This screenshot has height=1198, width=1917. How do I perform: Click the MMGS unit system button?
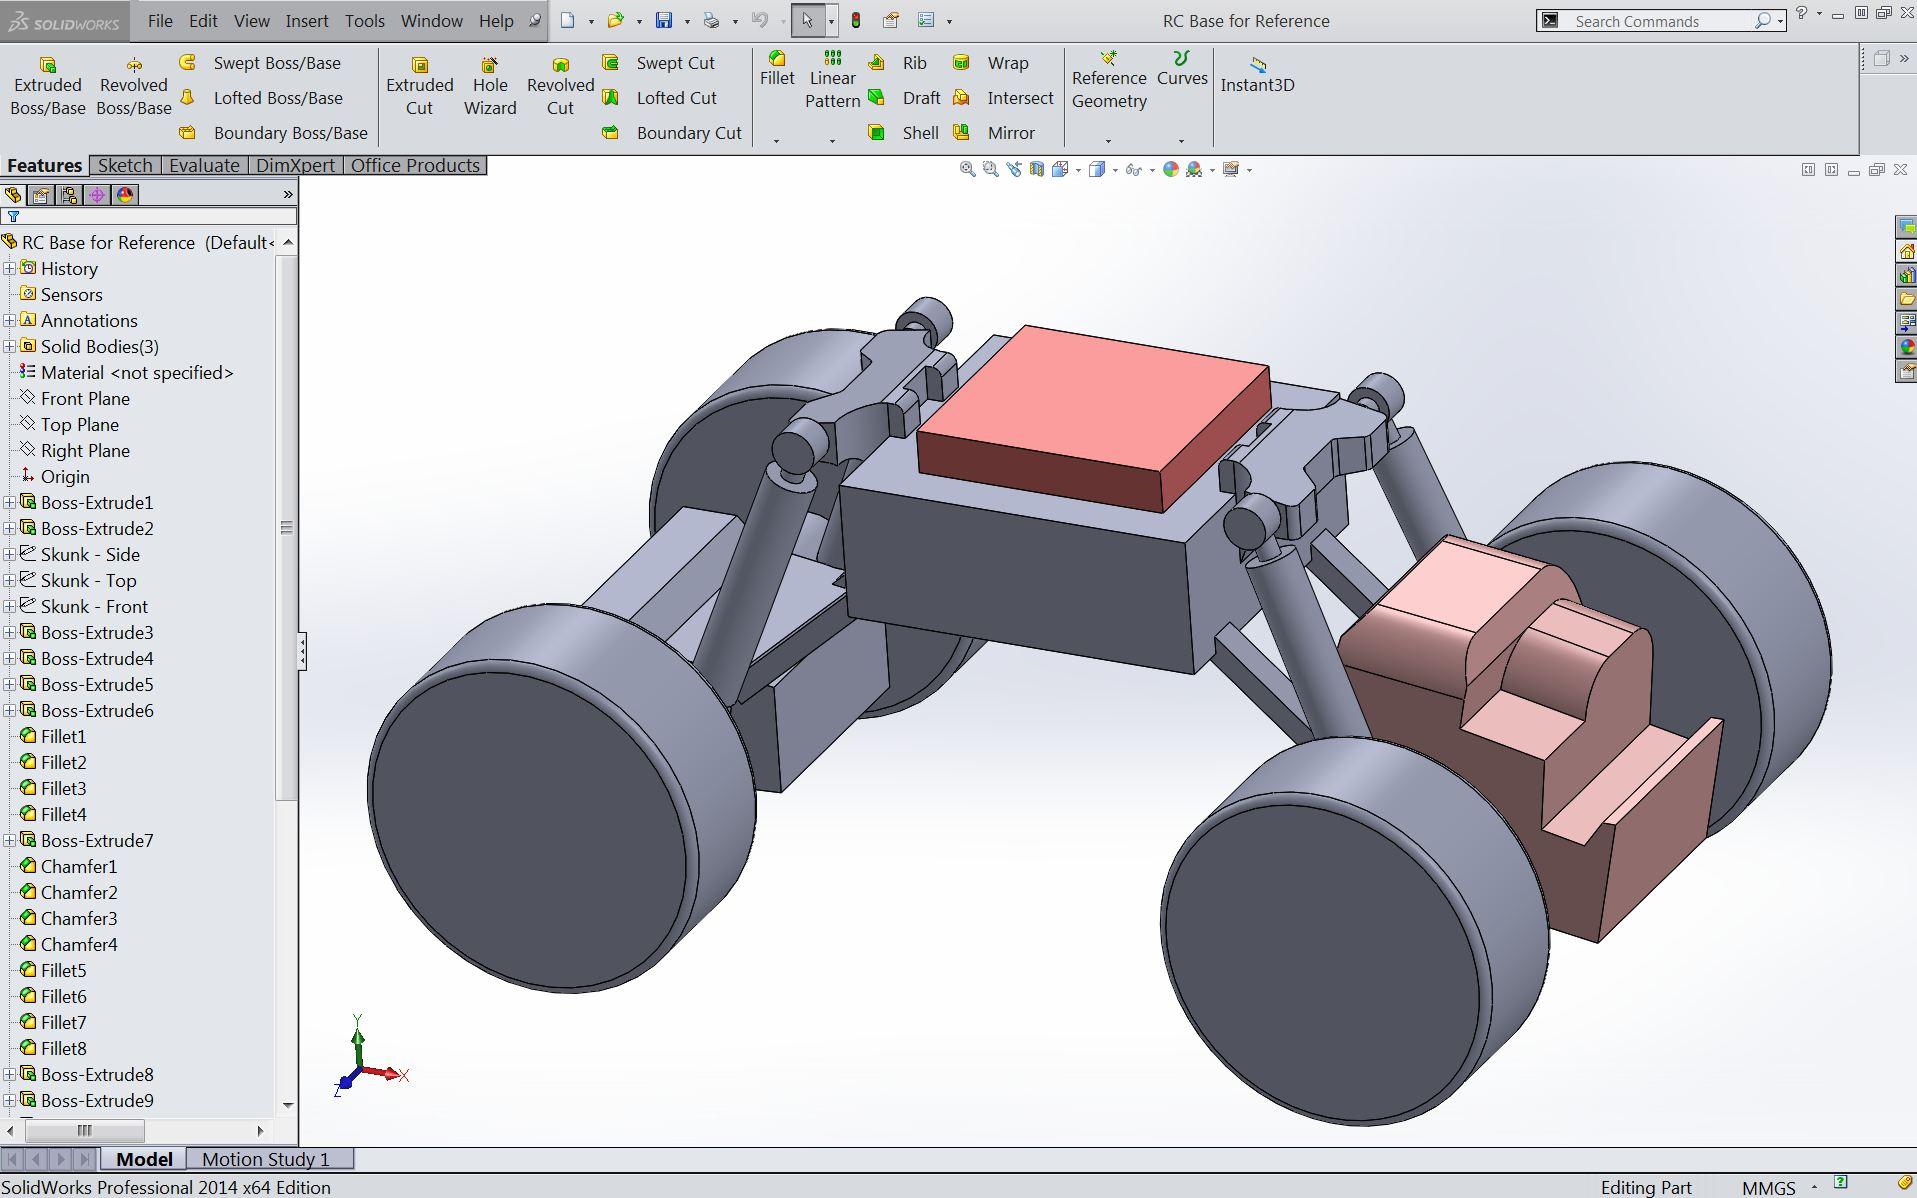coord(1768,1187)
